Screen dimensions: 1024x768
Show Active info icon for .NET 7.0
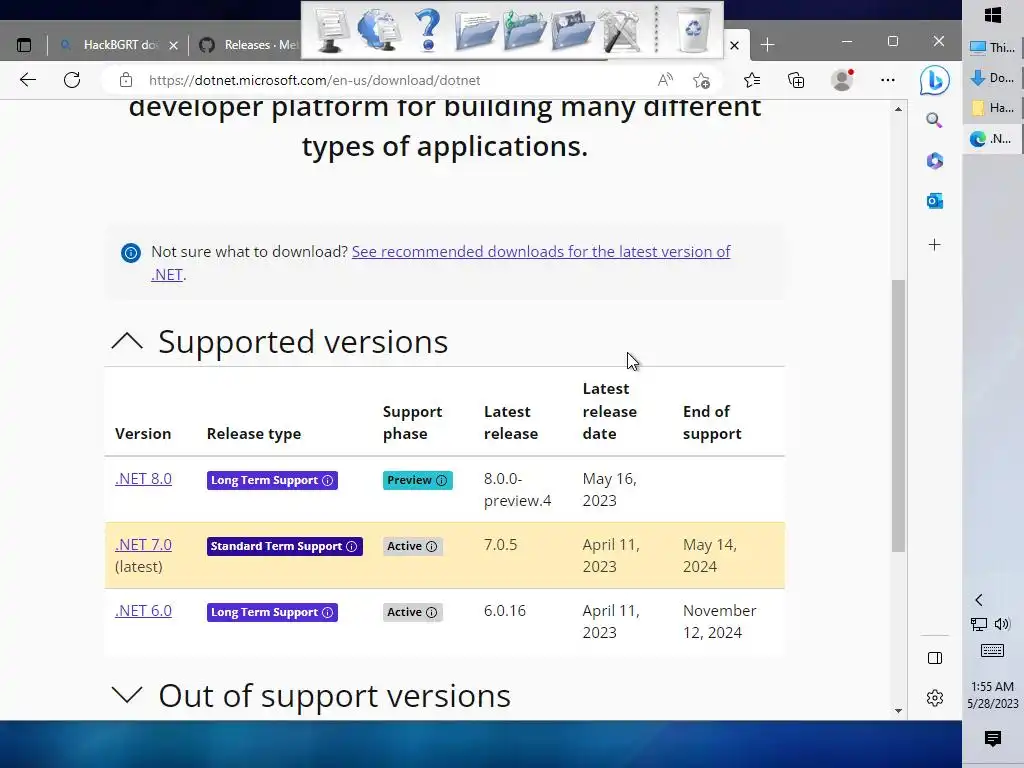(432, 547)
